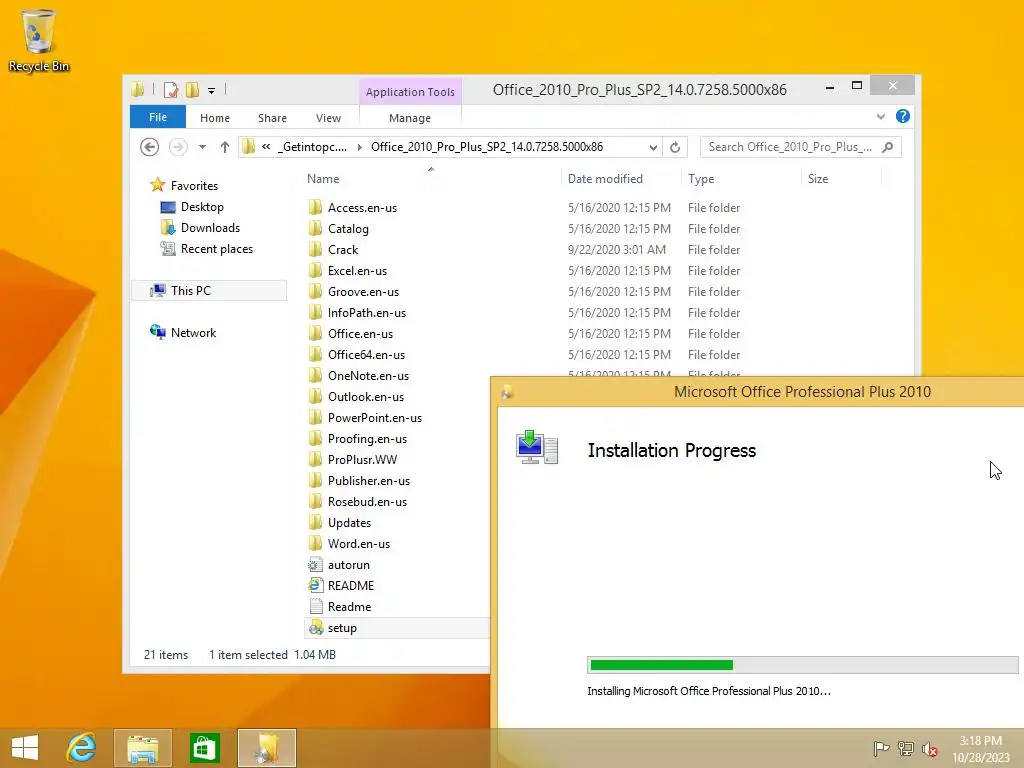The height and width of the screenshot is (768, 1024).
Task: Select the Office.en-us folder icon
Action: (x=315, y=334)
